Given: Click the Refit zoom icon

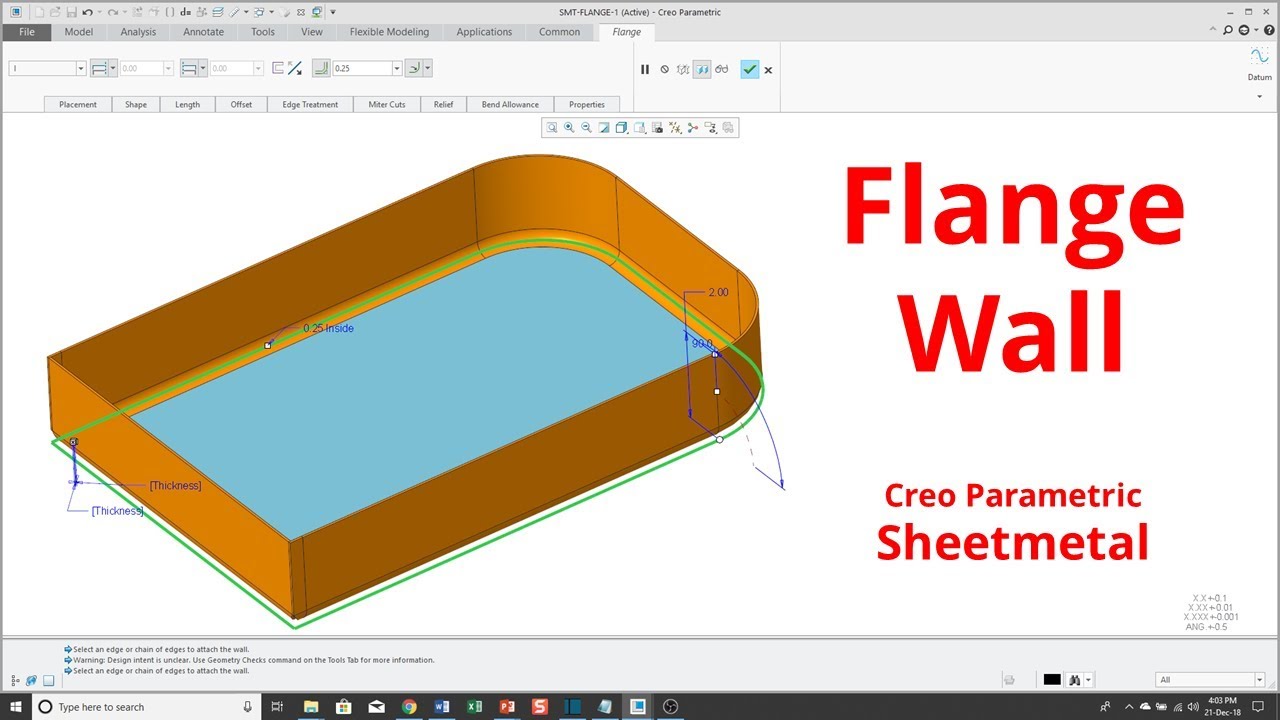Looking at the screenshot, I should coord(552,127).
